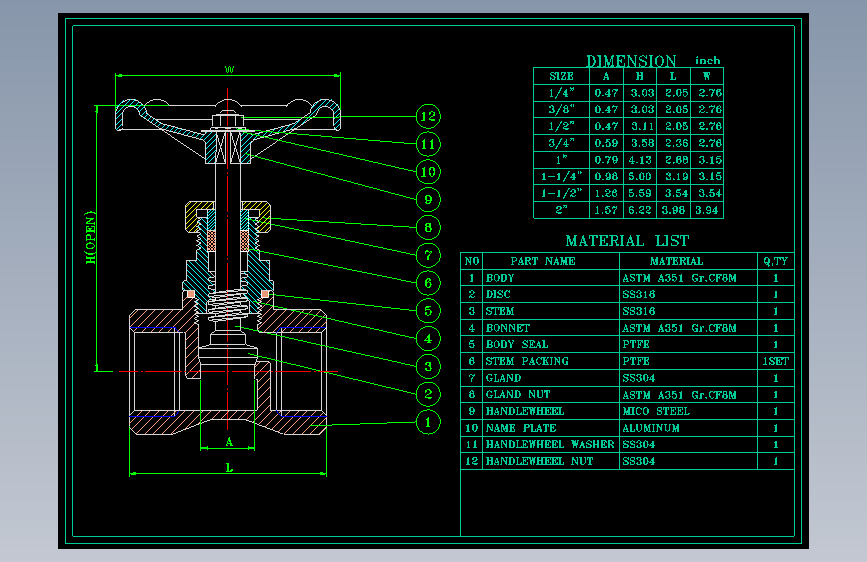The width and height of the screenshot is (867, 562).
Task: Click the DIMENSION table title
Action: (631, 60)
